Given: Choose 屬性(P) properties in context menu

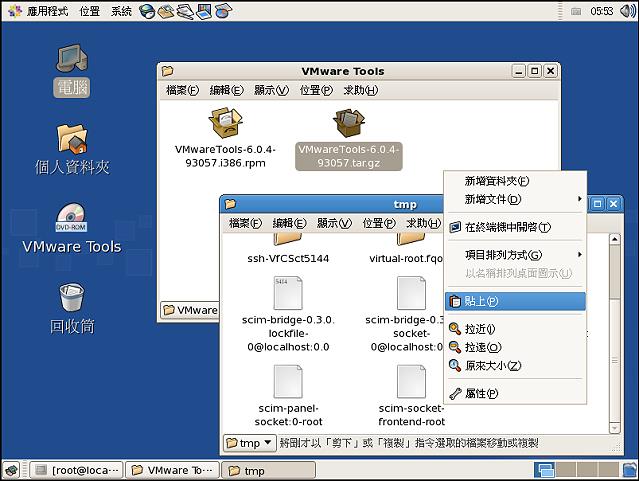Looking at the screenshot, I should [x=515, y=393].
